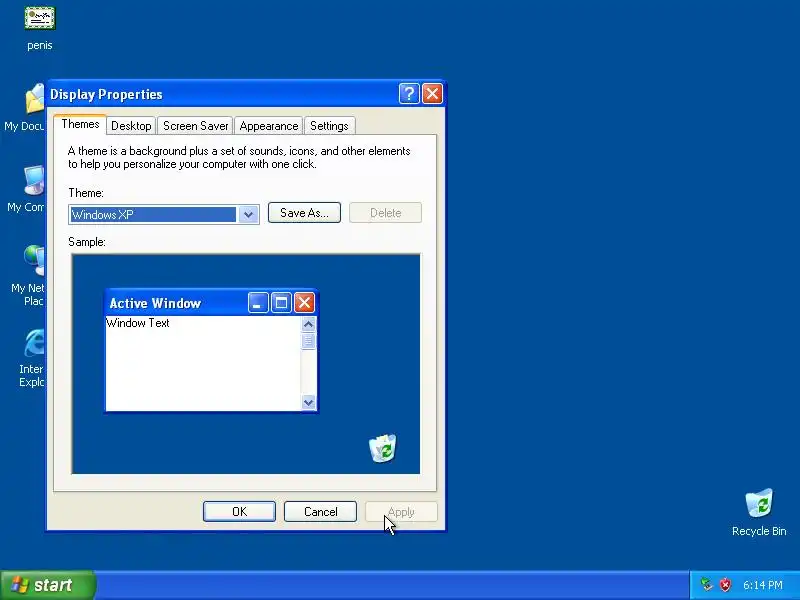
Task: Click the greyed-out Apply button
Action: tap(402, 512)
